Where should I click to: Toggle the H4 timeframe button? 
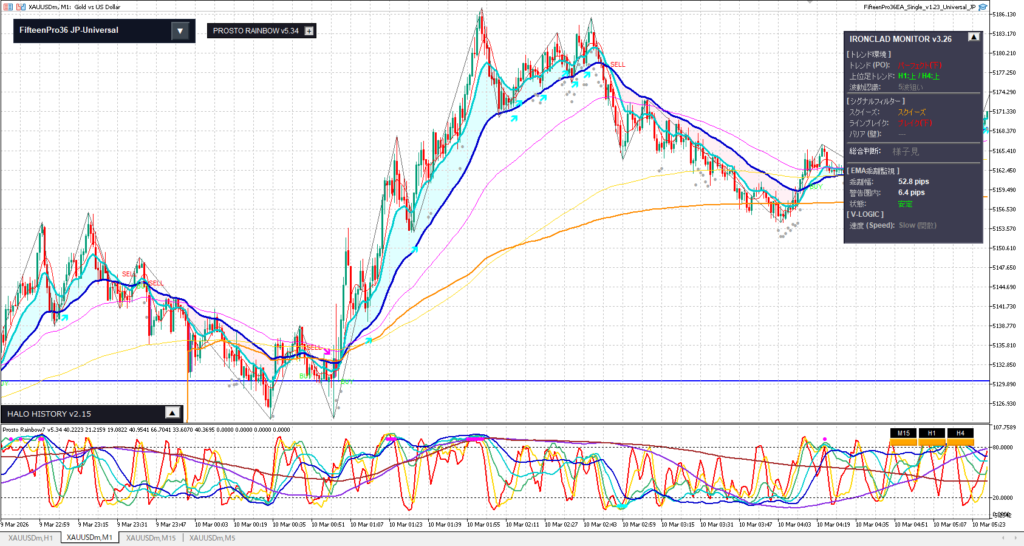click(959, 433)
